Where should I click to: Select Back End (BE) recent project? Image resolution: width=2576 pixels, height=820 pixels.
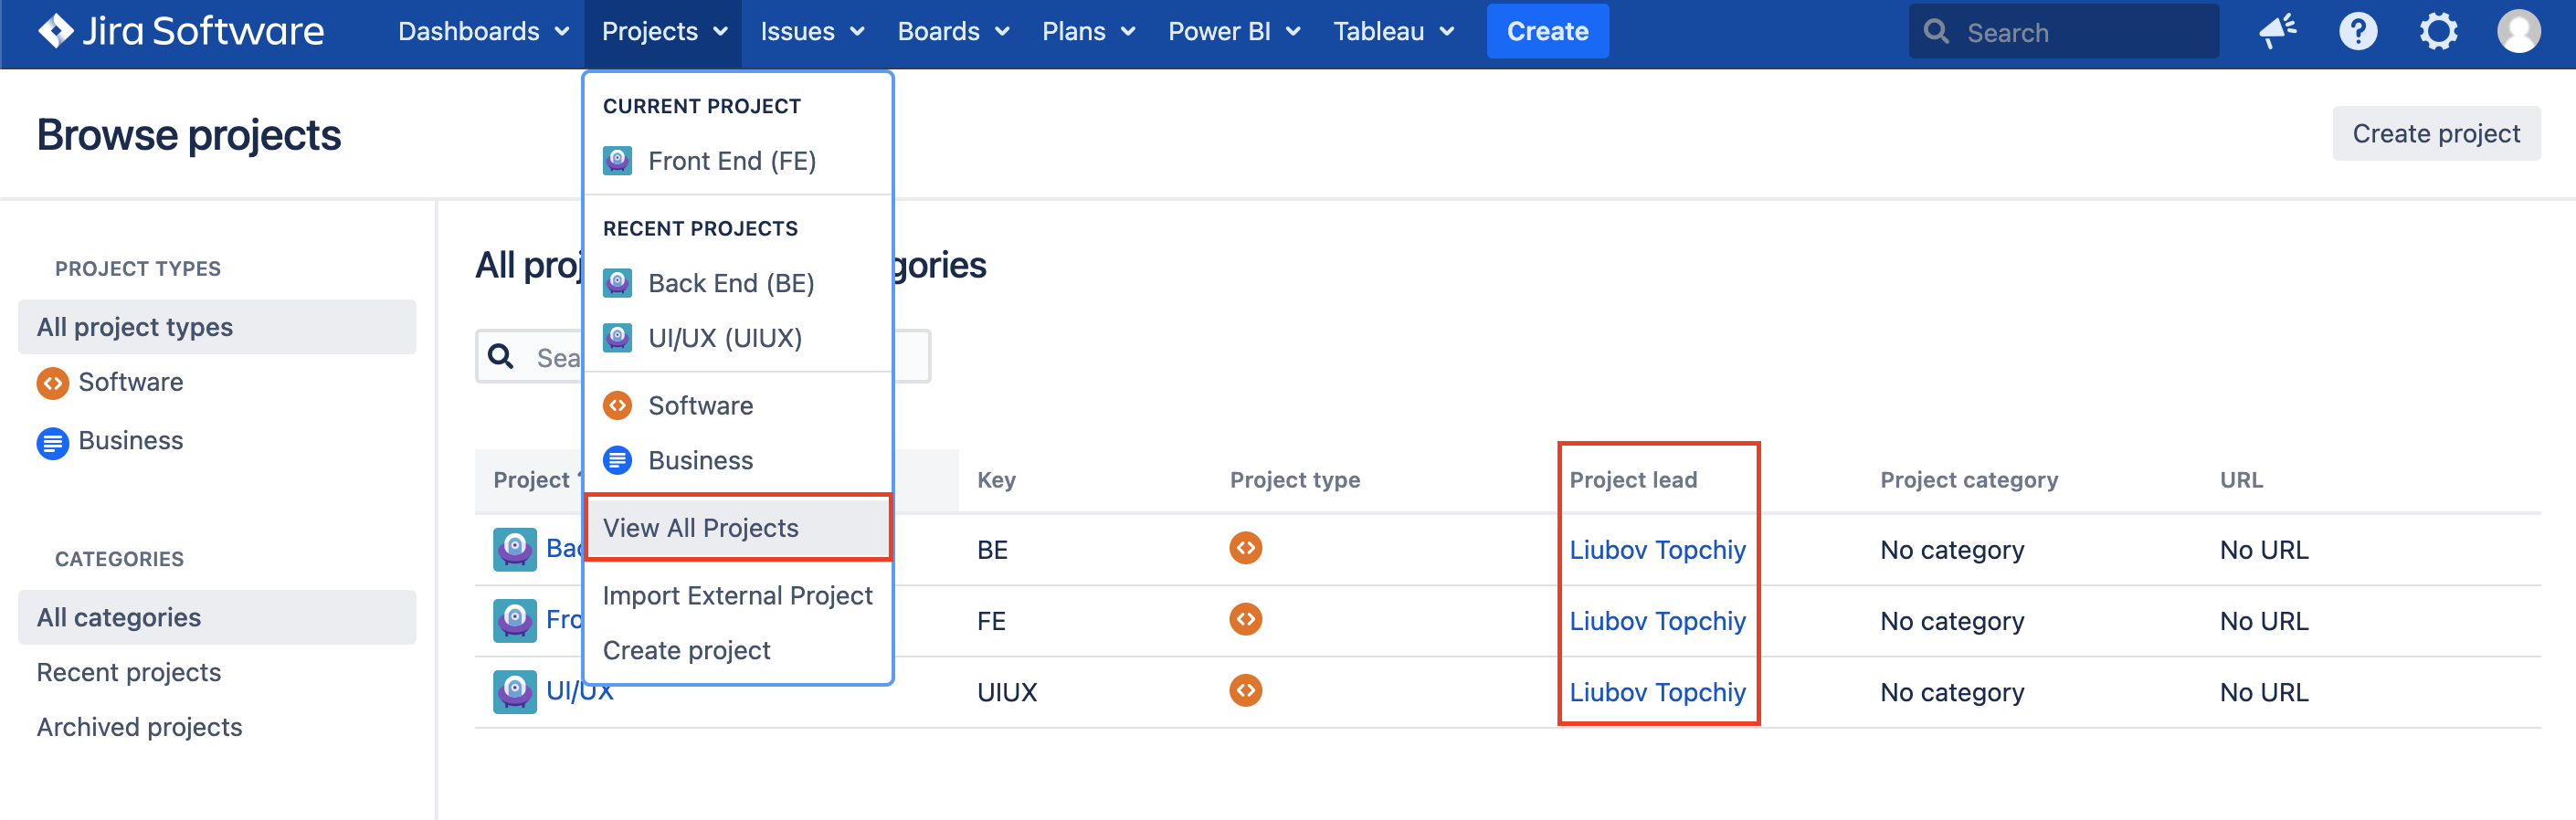coord(730,283)
